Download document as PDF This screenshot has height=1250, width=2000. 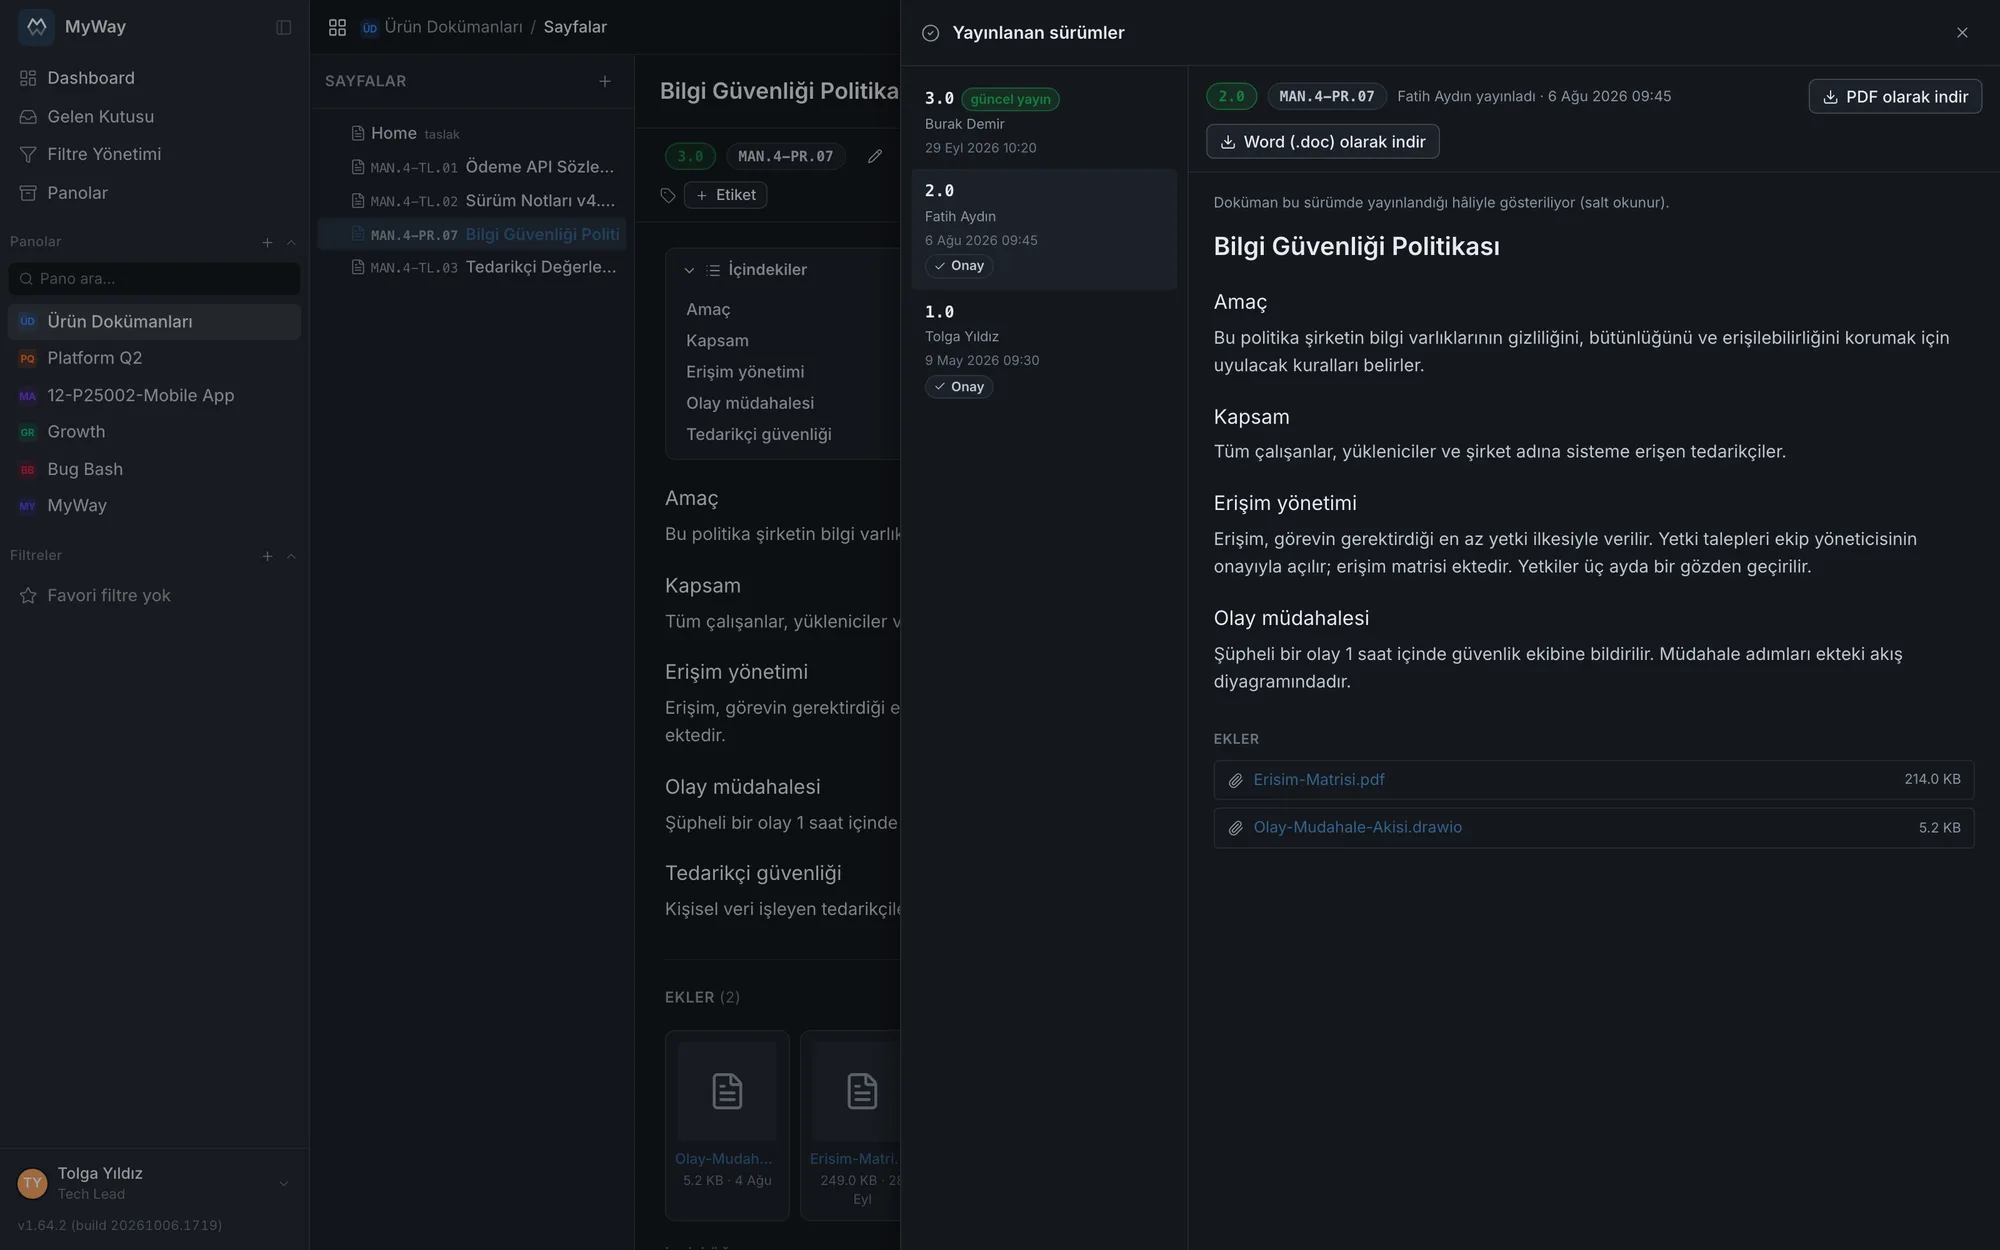(x=1895, y=97)
